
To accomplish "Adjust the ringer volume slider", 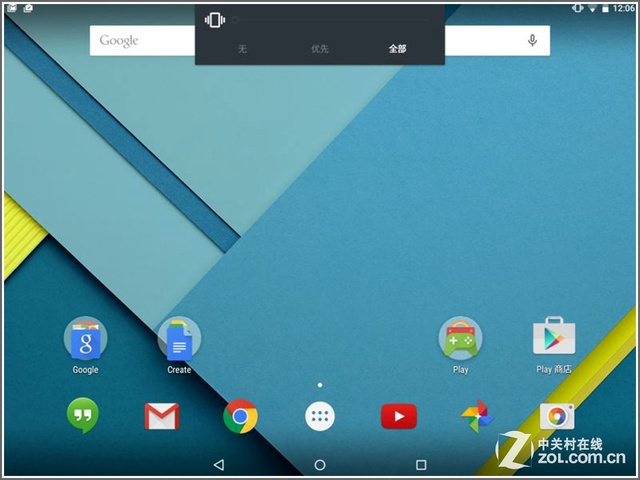I will (331, 20).
